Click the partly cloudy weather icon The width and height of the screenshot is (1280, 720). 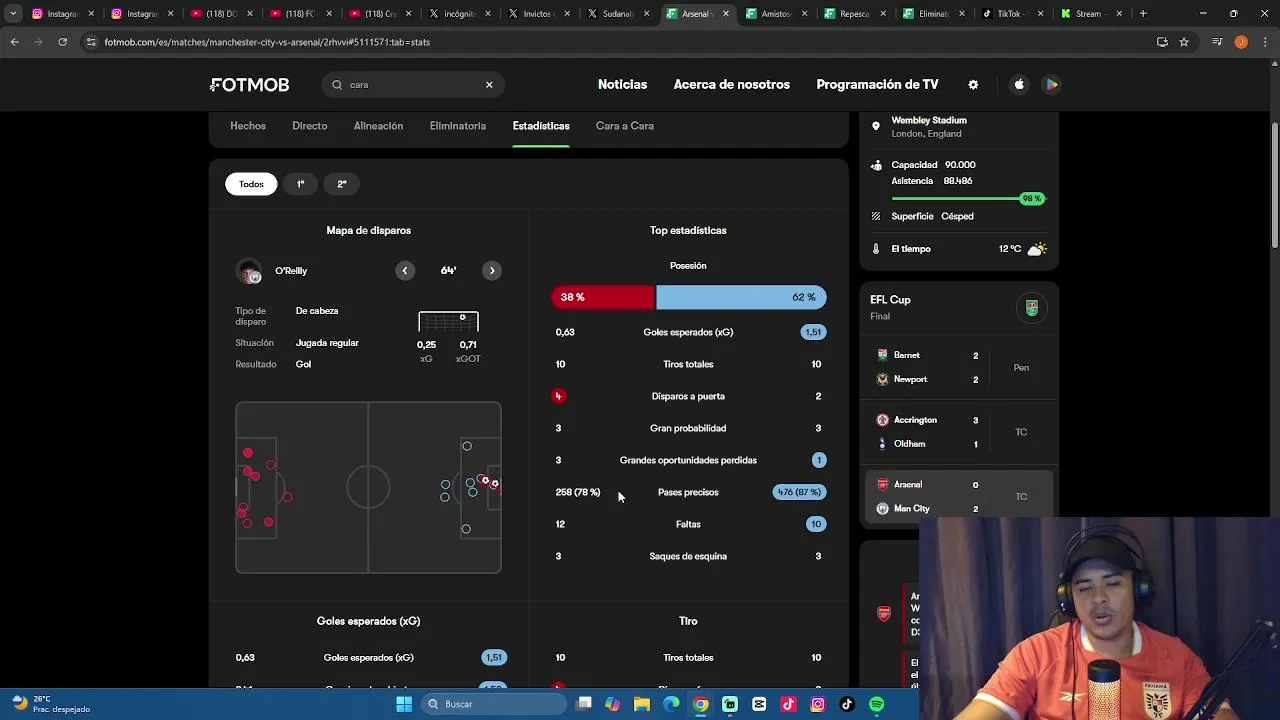(1037, 249)
